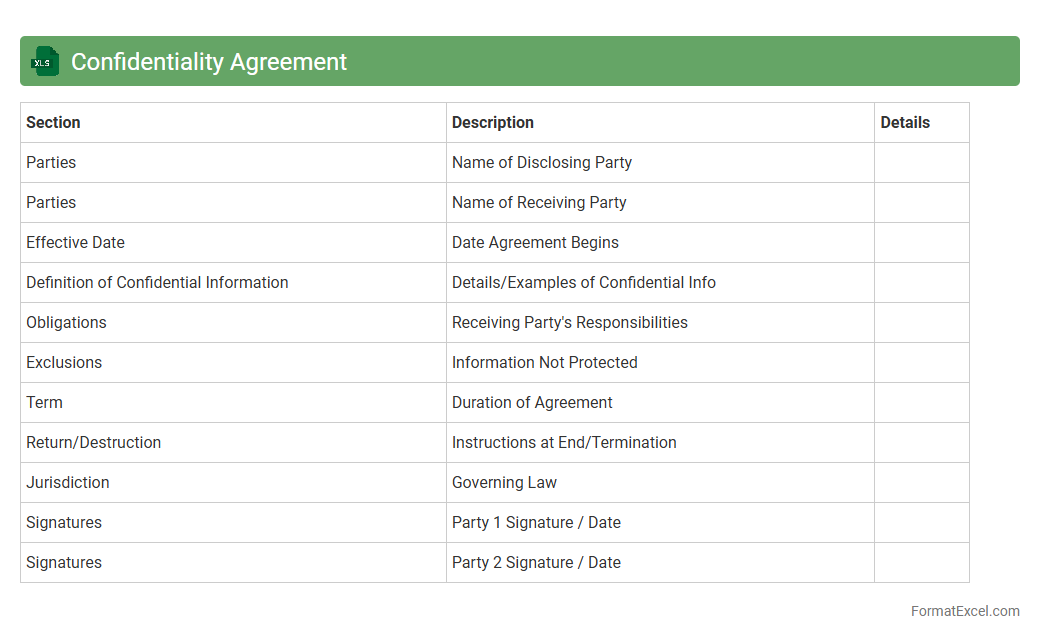Click the Confidentiality Agreement title
The height and width of the screenshot is (640, 1040).
click(x=209, y=62)
